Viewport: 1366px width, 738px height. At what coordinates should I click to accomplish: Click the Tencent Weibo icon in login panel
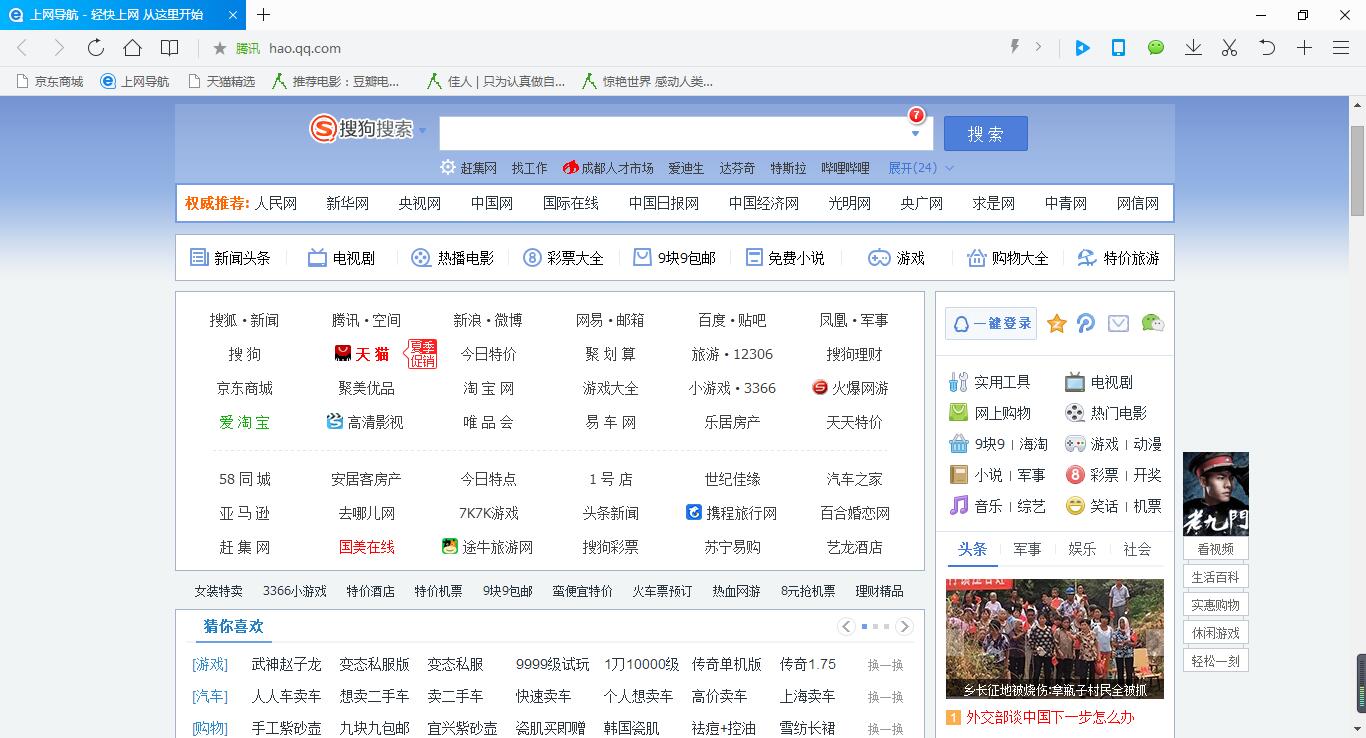[1086, 323]
